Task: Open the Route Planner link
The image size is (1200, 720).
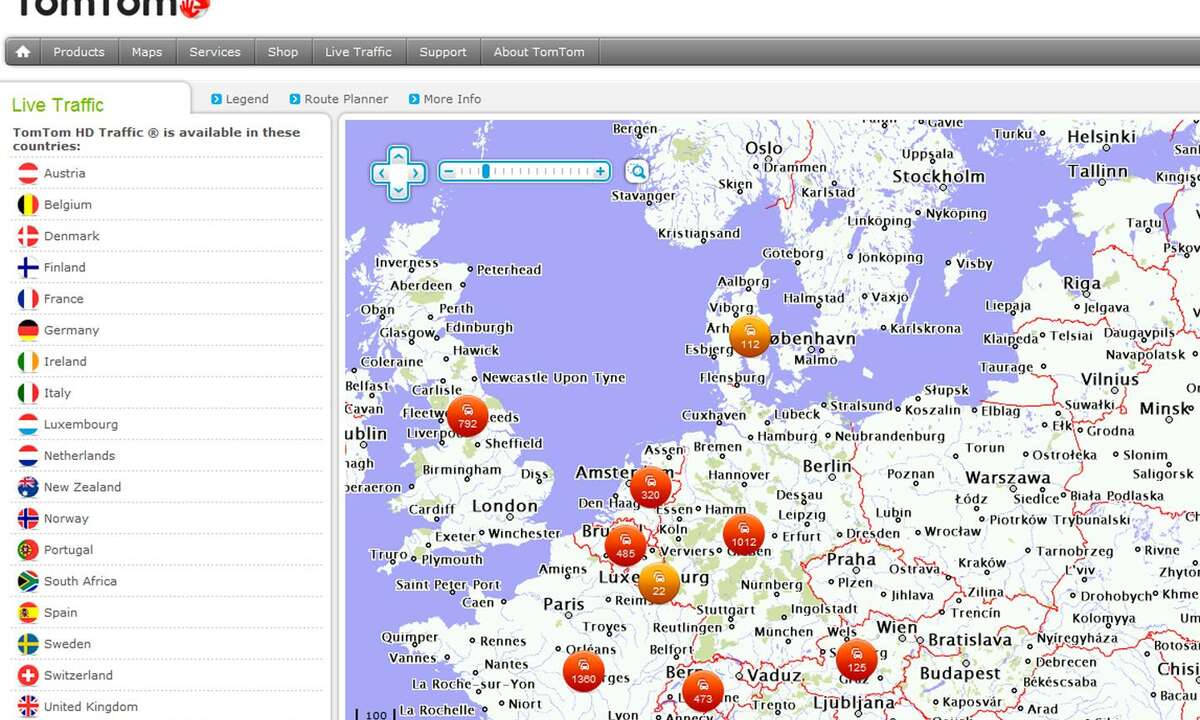Action: [338, 99]
